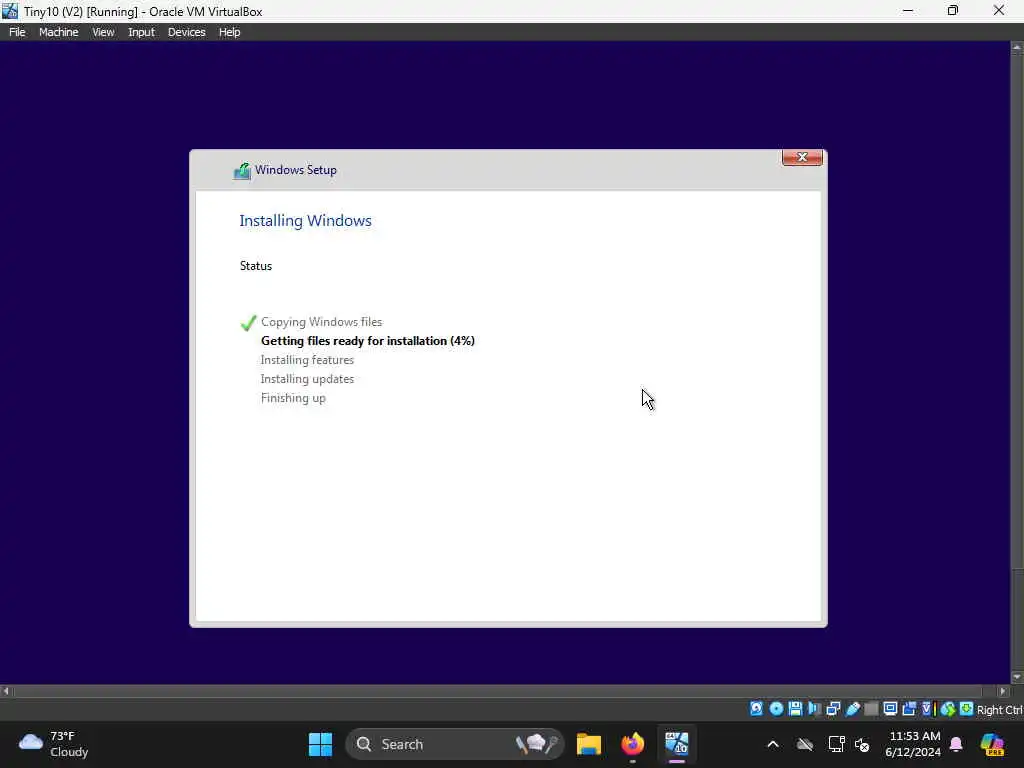This screenshot has width=1024, height=768.
Task: Click the floppy disk indicator in status bar
Action: click(x=795, y=709)
